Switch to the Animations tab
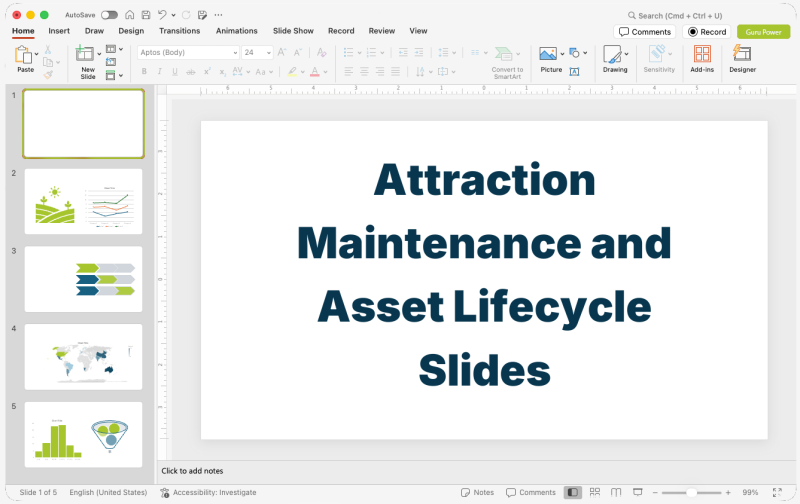800x504 pixels. pos(237,31)
